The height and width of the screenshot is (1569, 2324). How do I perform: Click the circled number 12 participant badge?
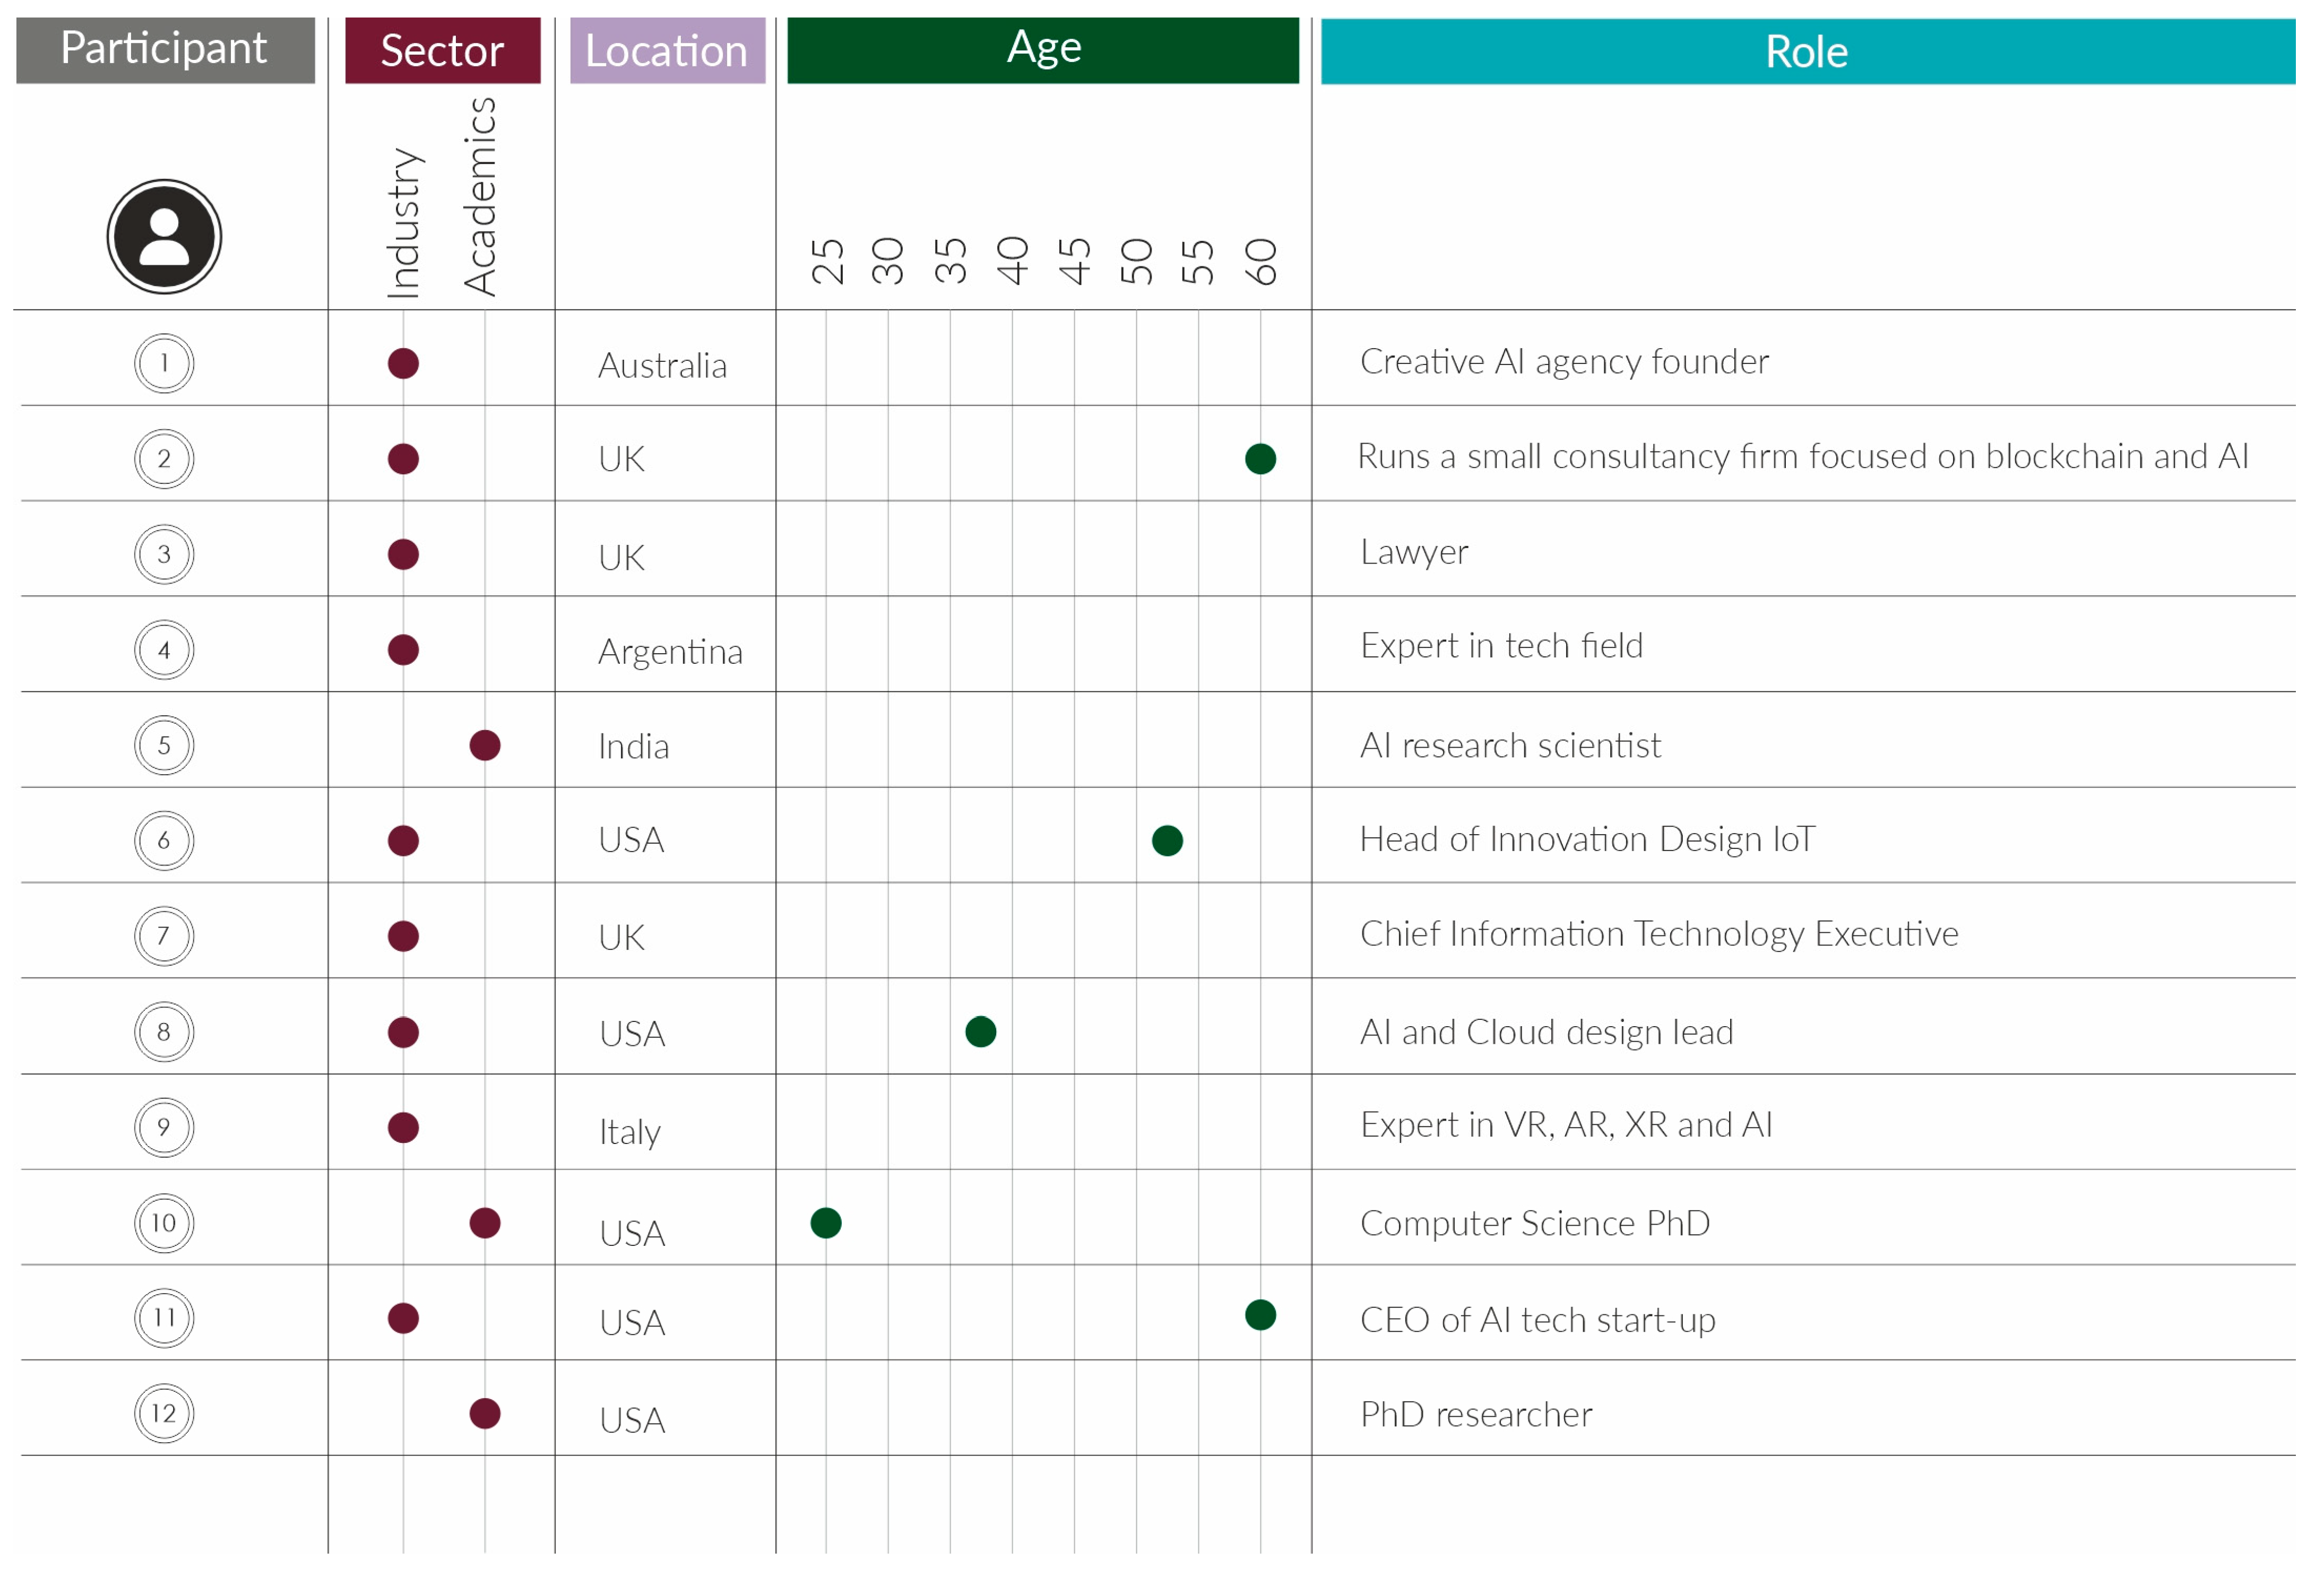[164, 1413]
